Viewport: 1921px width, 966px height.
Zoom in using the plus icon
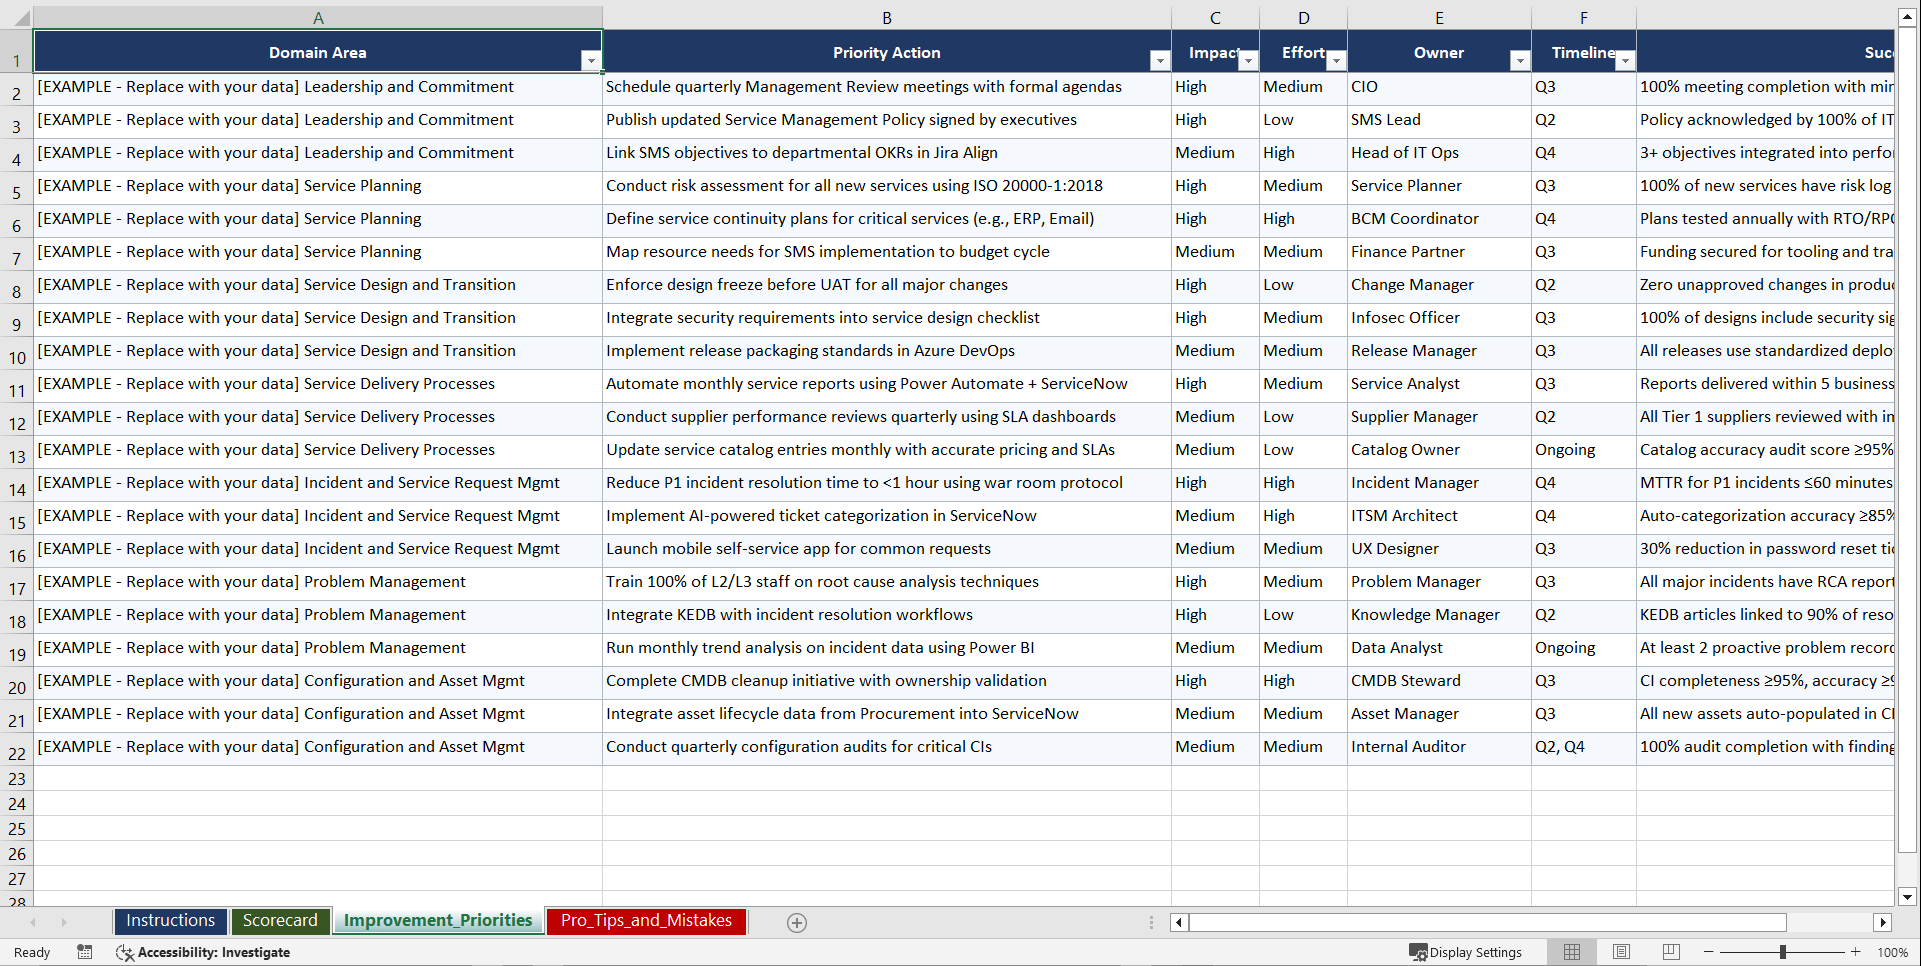coord(1855,952)
